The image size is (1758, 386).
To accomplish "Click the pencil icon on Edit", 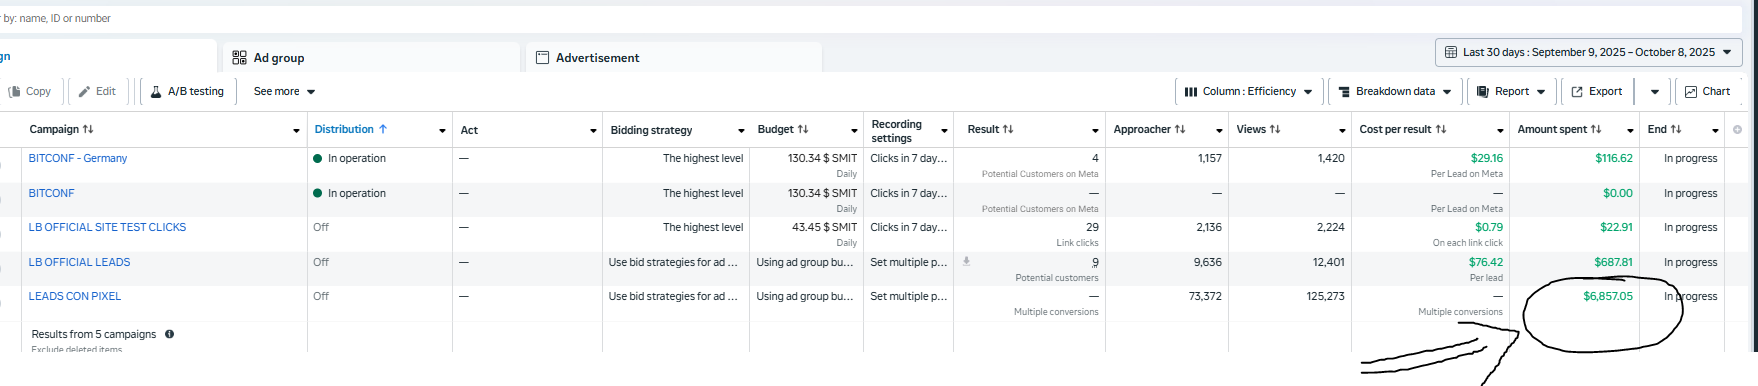I will tap(85, 91).
